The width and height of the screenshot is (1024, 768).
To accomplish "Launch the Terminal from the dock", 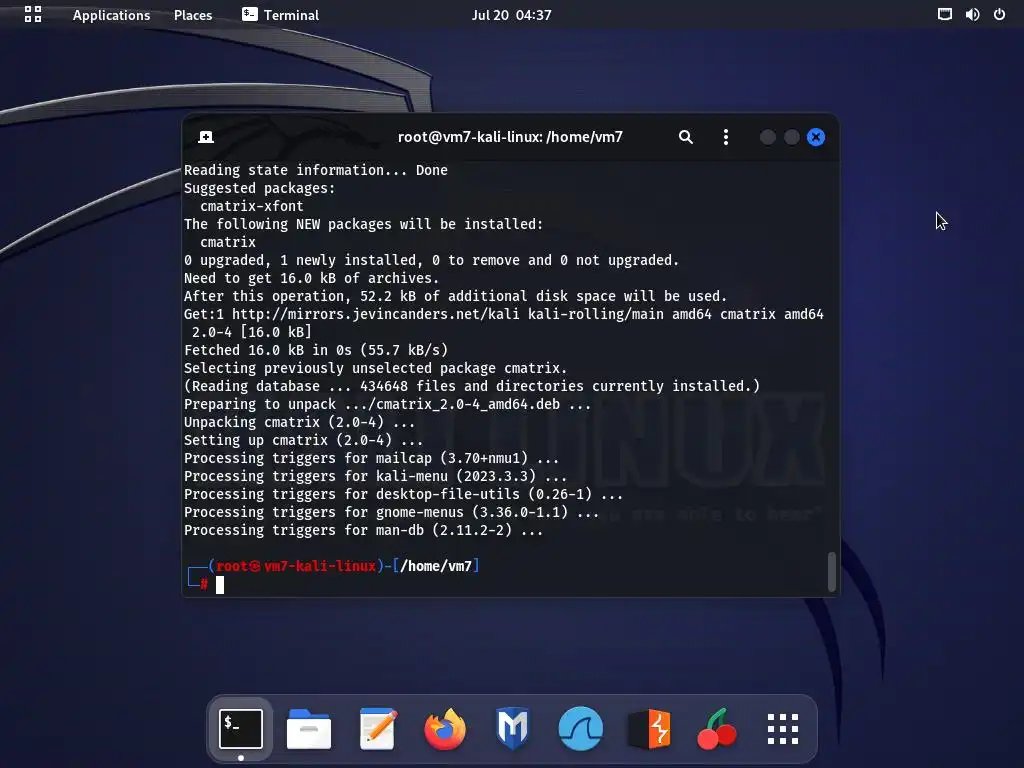I will [241, 729].
